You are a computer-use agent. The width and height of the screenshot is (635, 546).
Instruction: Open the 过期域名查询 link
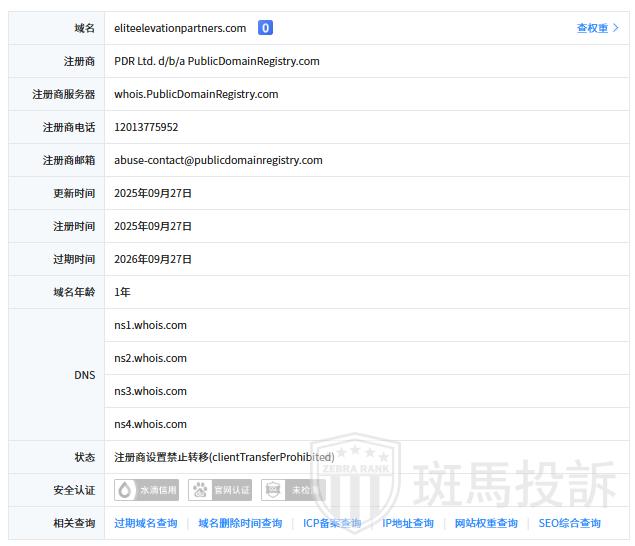[145, 523]
